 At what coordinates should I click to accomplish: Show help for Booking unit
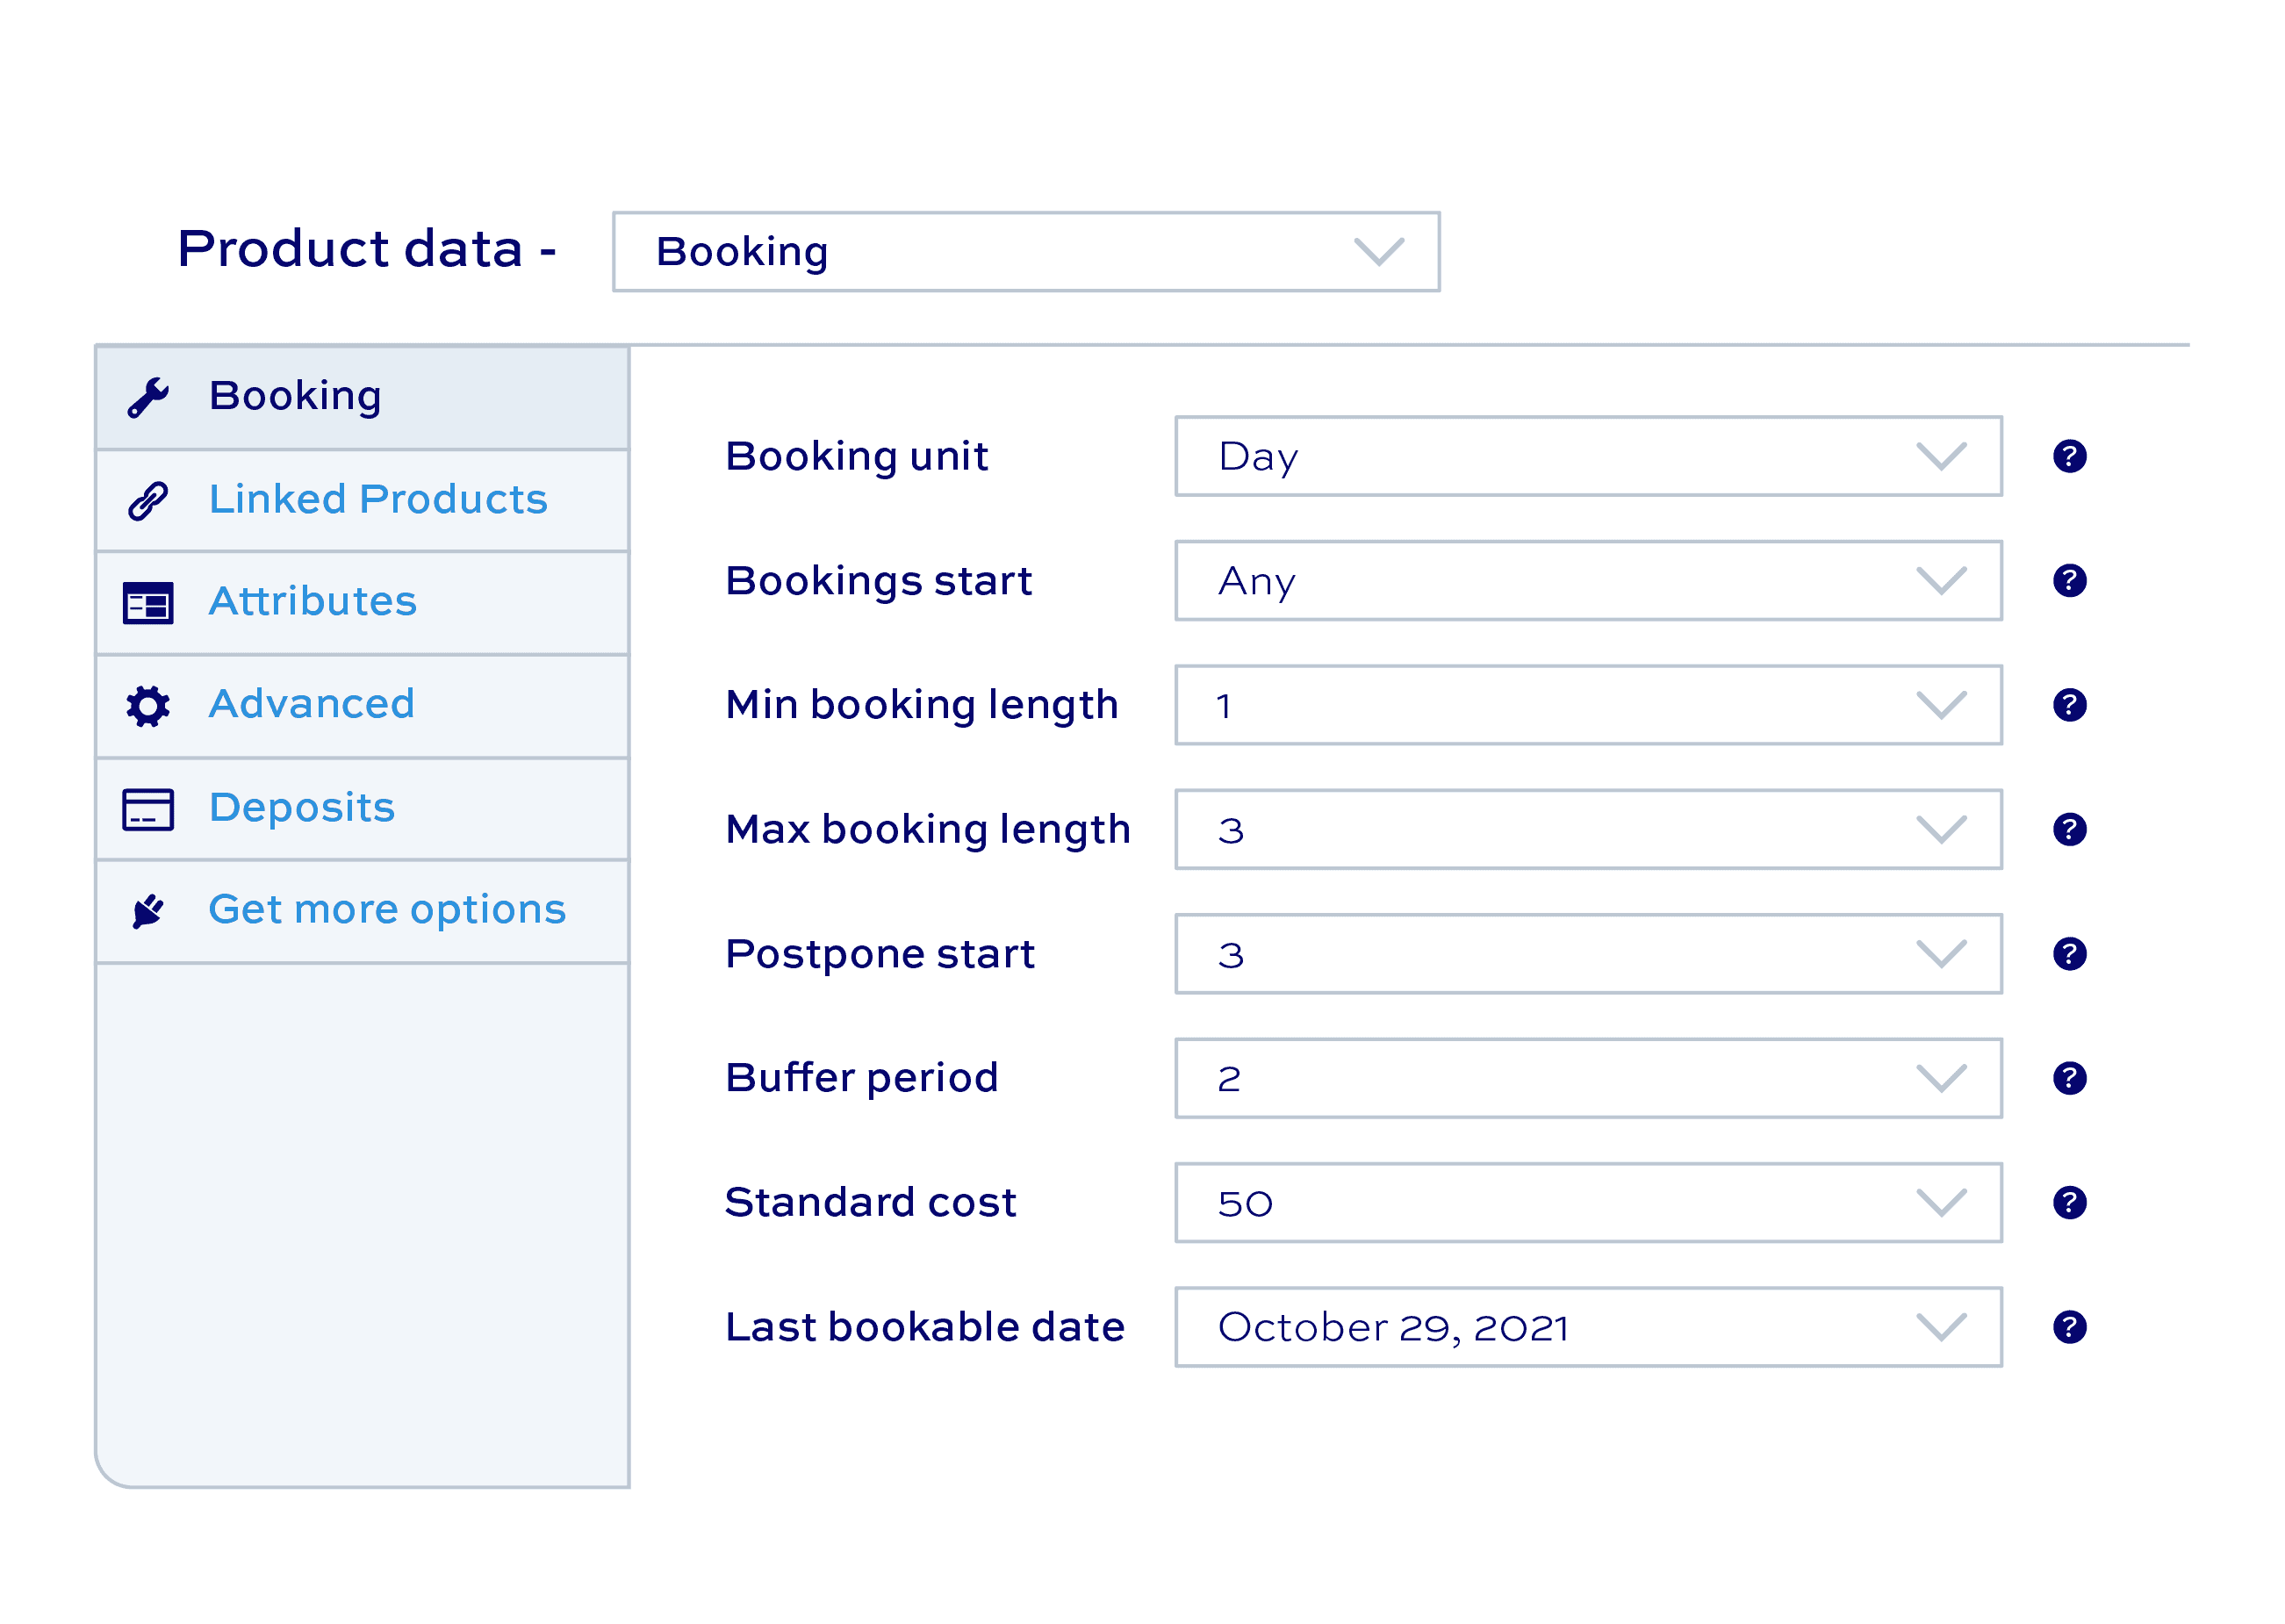[2069, 456]
